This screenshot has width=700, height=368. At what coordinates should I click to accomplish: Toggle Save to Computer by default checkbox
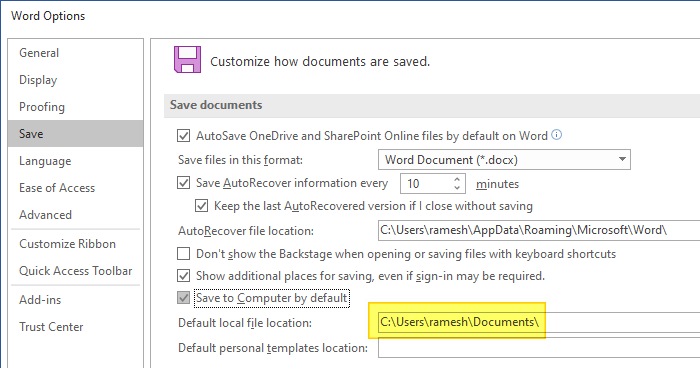[x=183, y=297]
